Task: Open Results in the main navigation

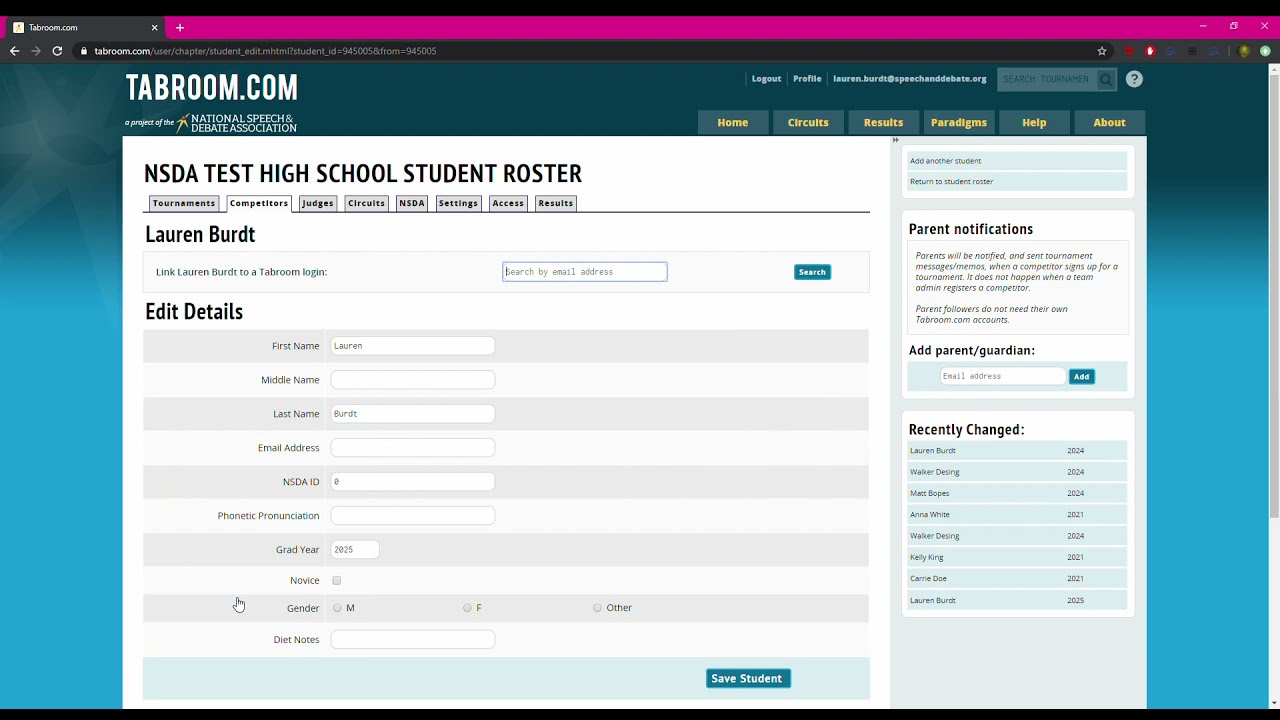Action: (x=883, y=122)
